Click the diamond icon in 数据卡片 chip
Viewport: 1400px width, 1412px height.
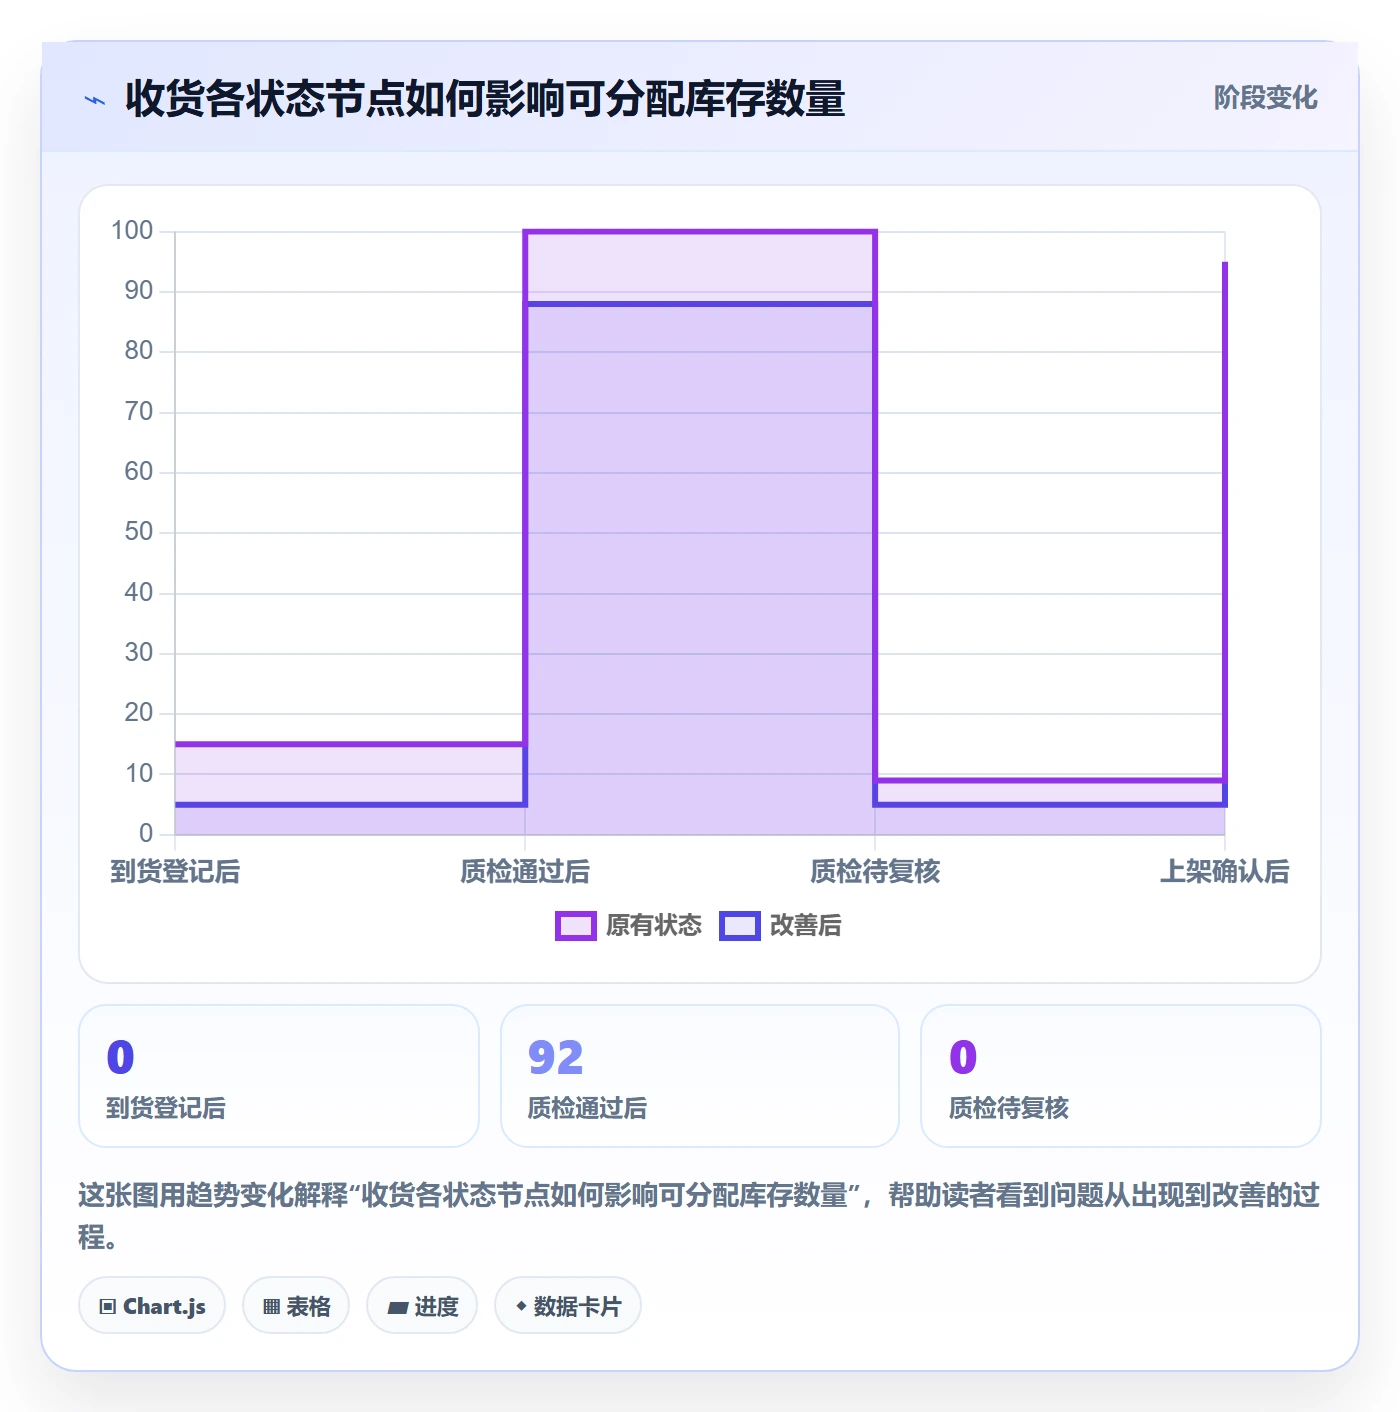click(521, 1306)
